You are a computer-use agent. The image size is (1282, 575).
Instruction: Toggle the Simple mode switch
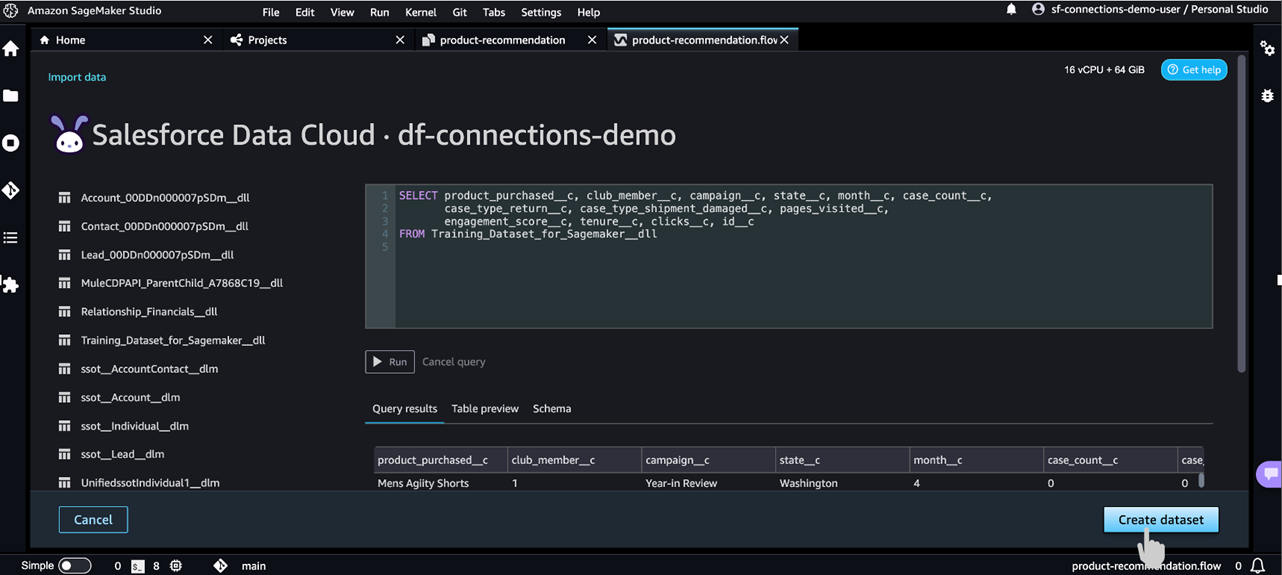click(74, 566)
